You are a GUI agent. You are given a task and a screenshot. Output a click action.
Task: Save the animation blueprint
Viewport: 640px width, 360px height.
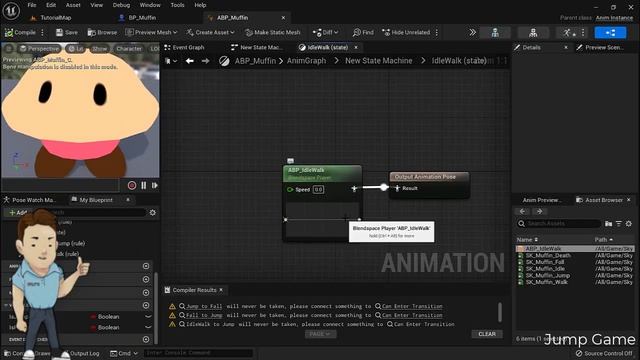click(66, 32)
